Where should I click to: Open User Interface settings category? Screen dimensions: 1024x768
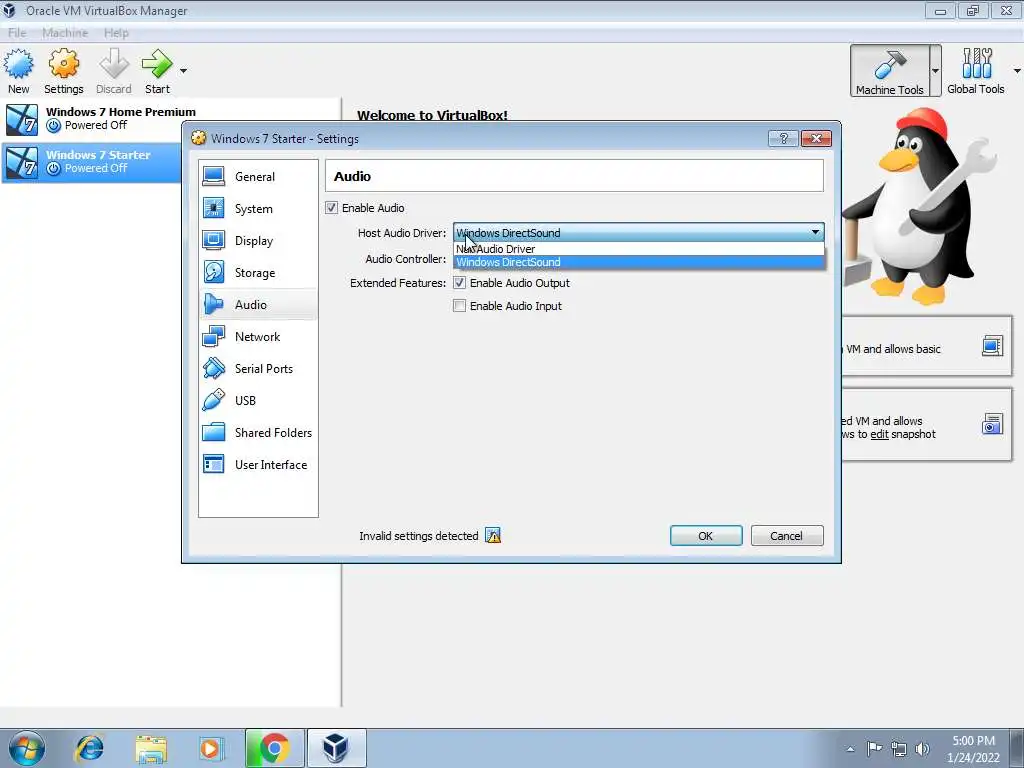pos(258,464)
